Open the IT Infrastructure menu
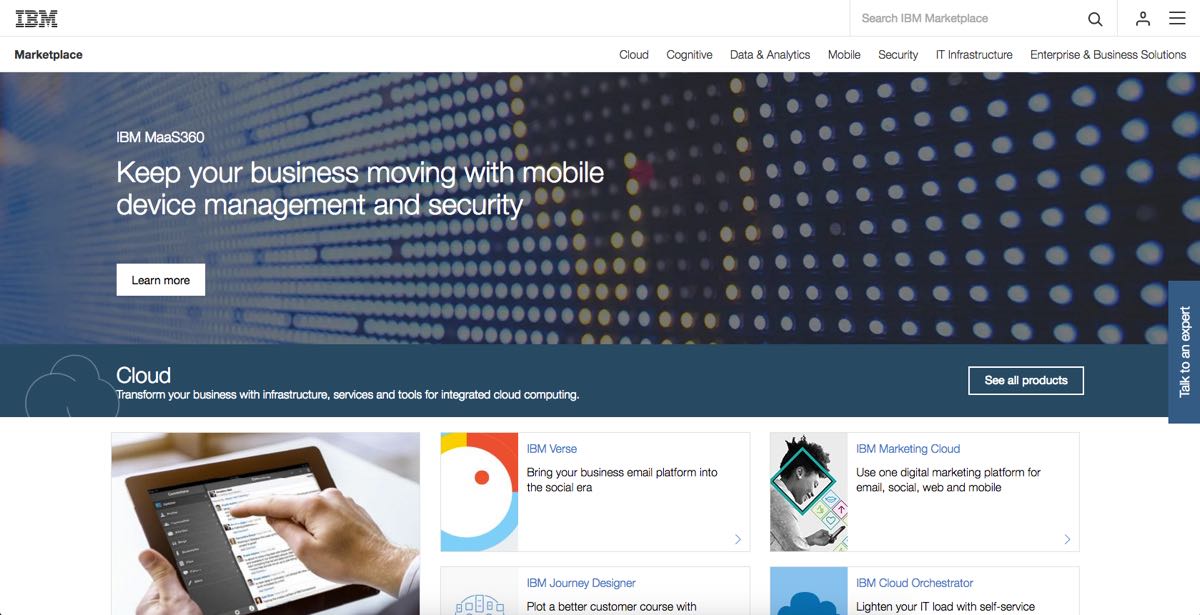The height and width of the screenshot is (615, 1200). tap(974, 55)
